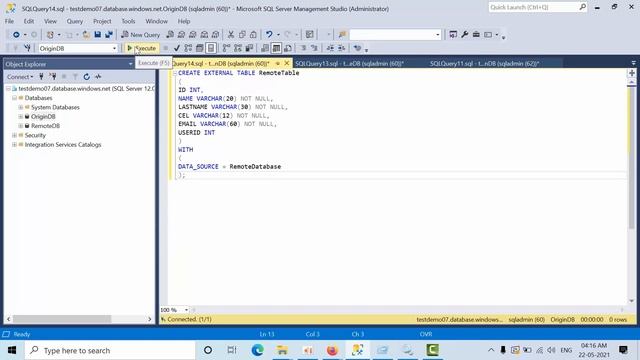Click the taskbar search box
This screenshot has height=360, width=640.
tap(109, 350)
